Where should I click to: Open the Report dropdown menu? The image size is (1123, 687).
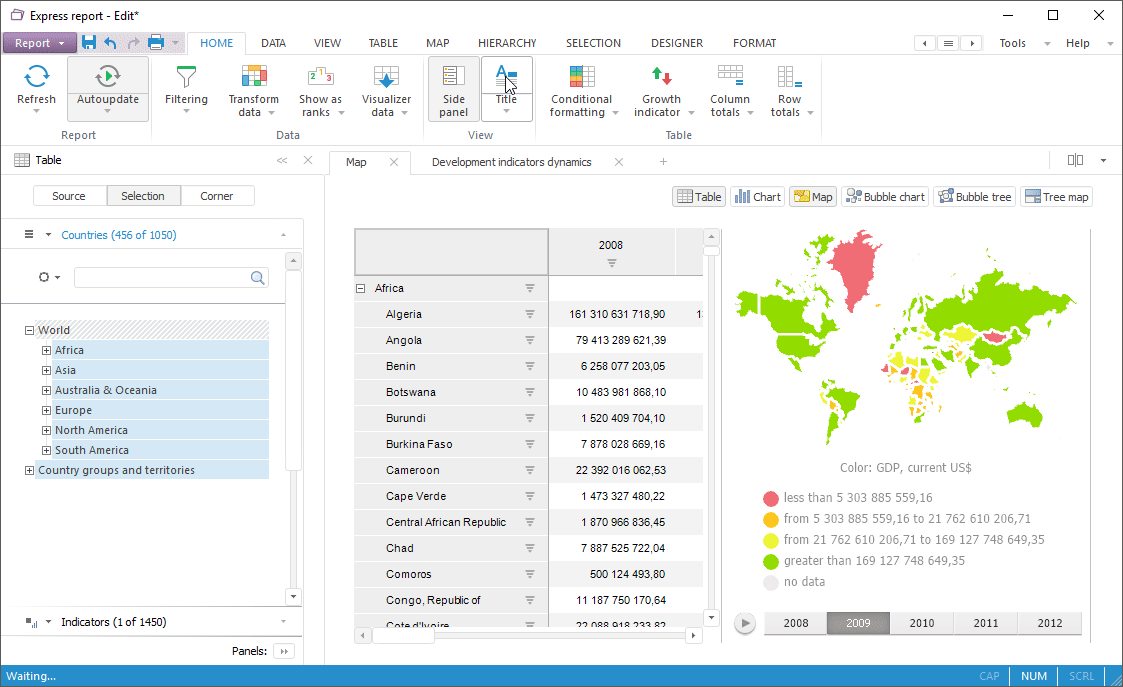pos(39,43)
